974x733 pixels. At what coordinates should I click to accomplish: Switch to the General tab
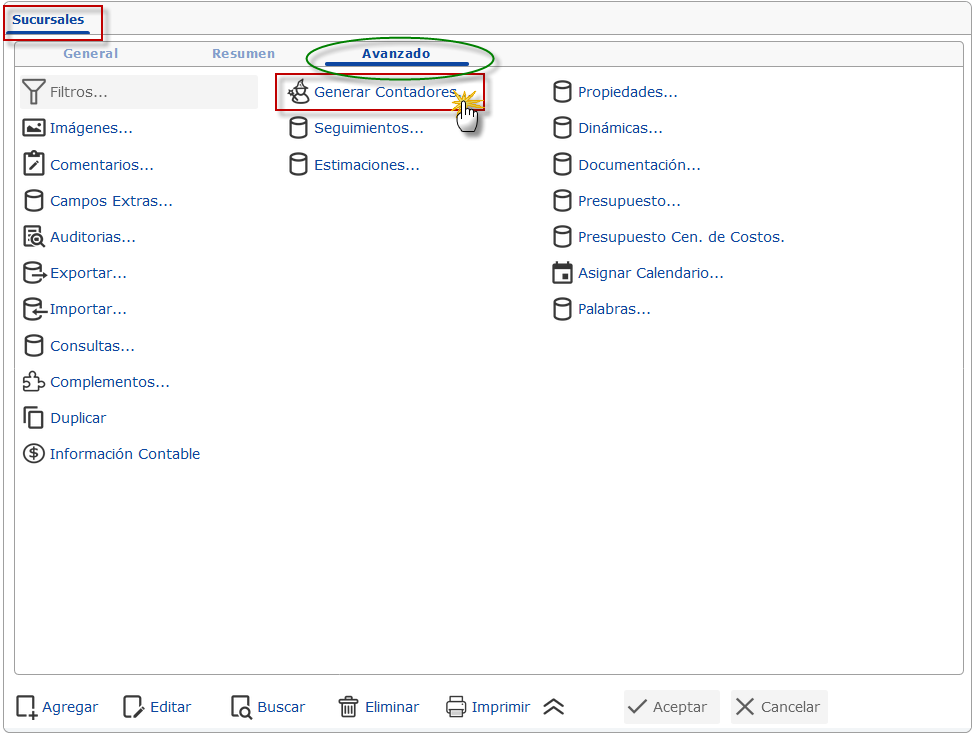click(91, 54)
